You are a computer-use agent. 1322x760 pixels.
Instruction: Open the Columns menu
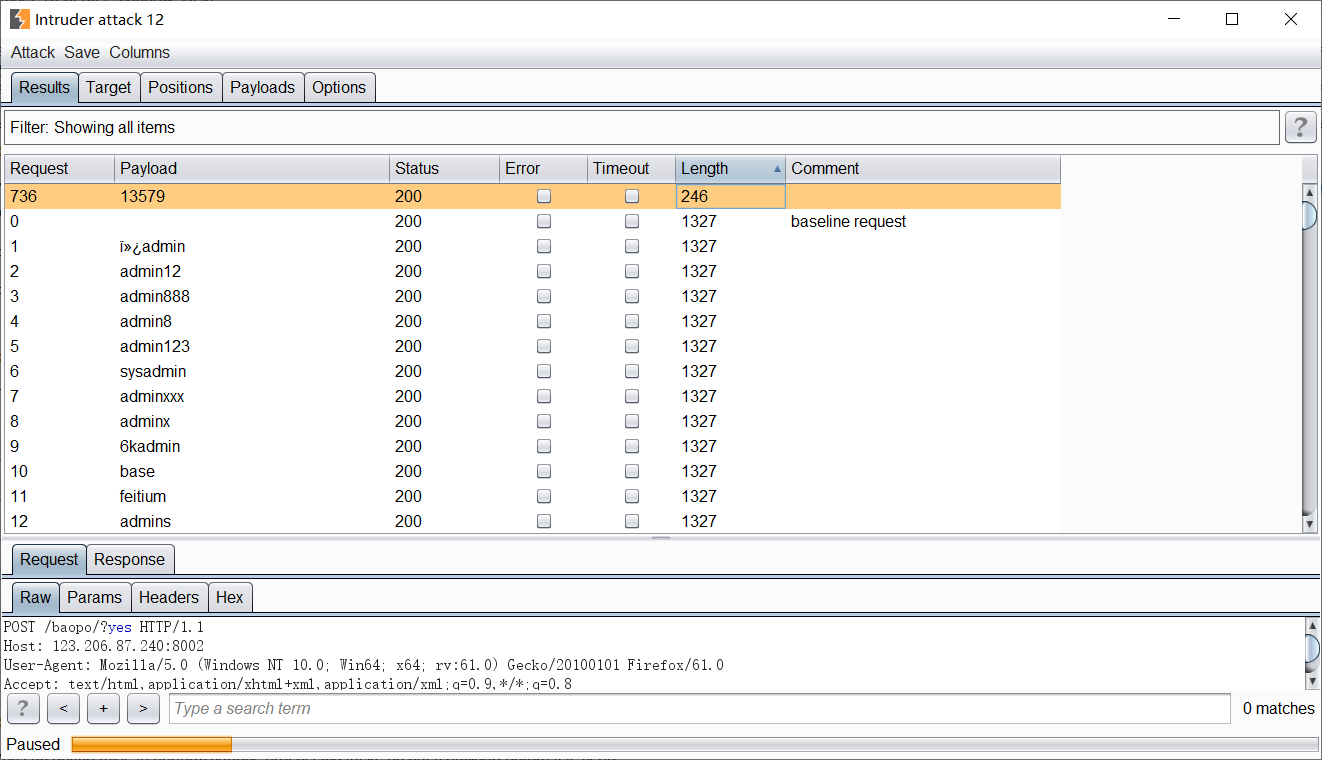coord(140,52)
